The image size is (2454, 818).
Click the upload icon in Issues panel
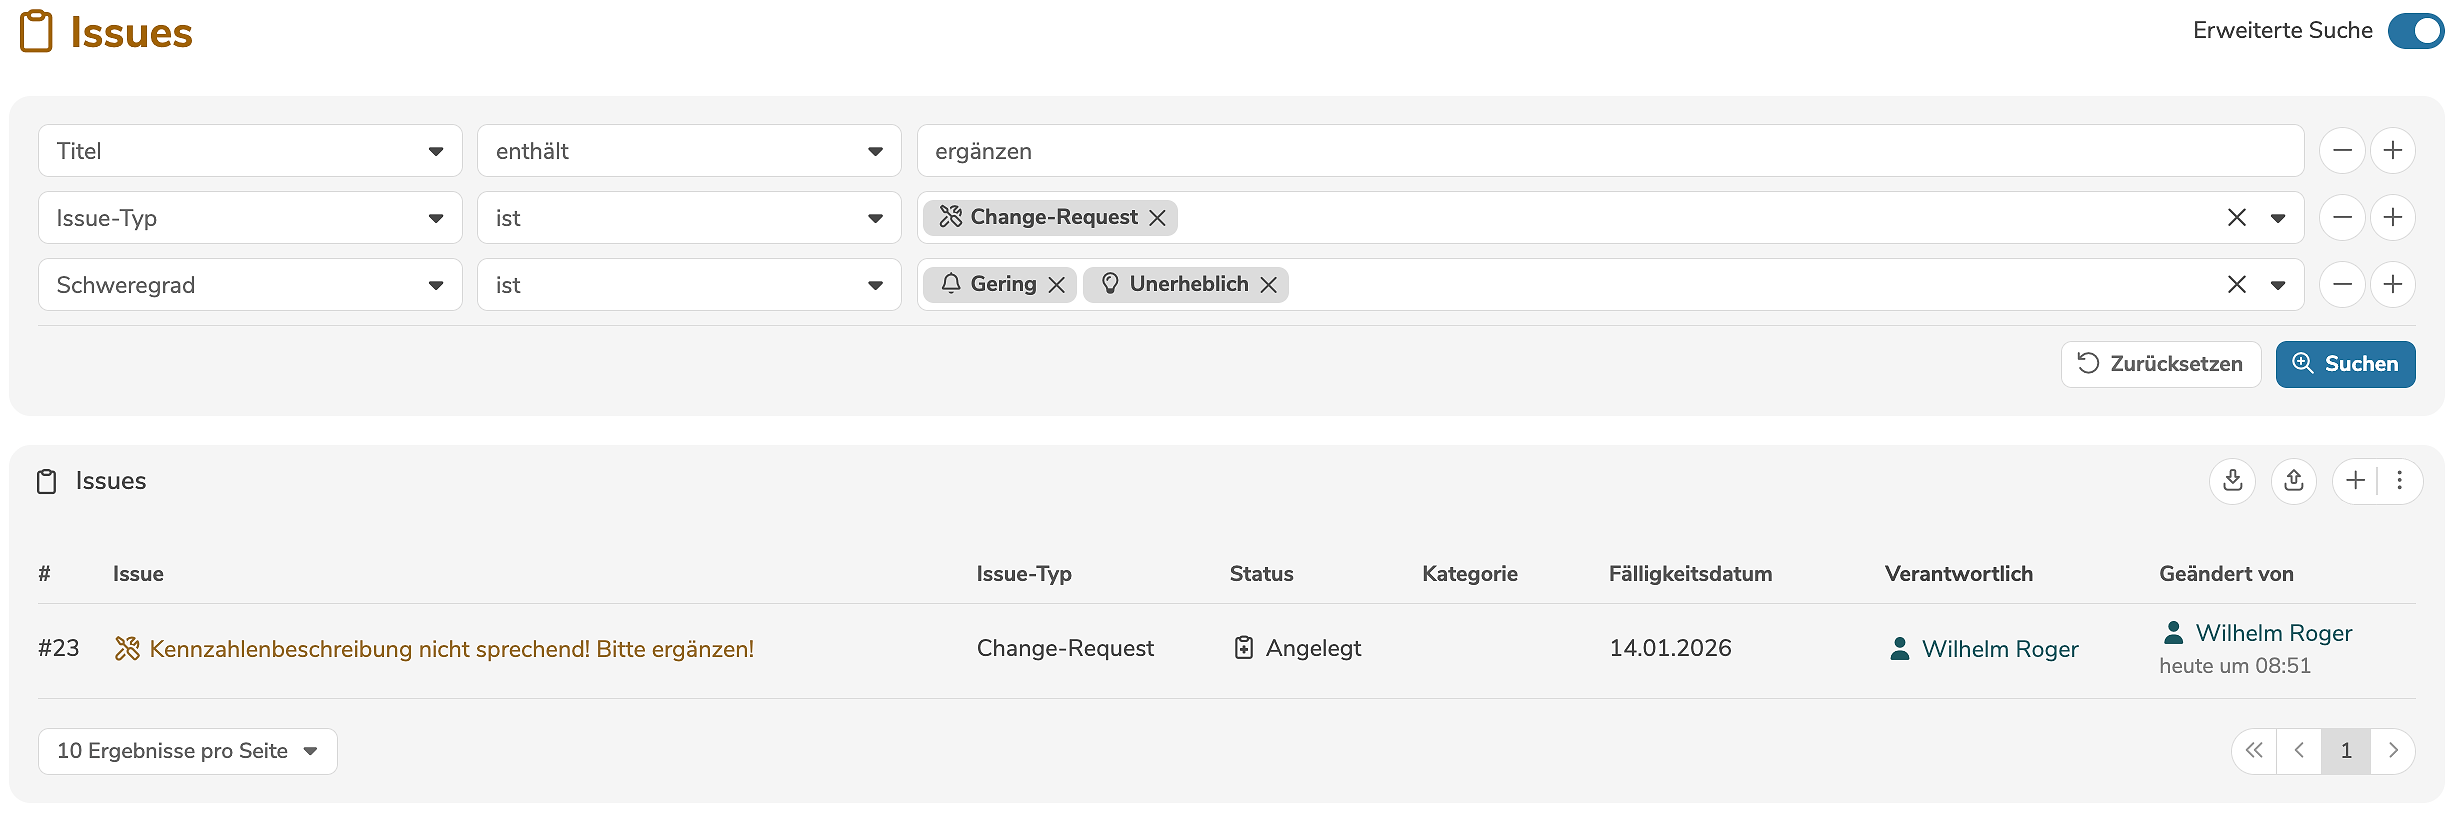pyautogui.click(x=2294, y=481)
